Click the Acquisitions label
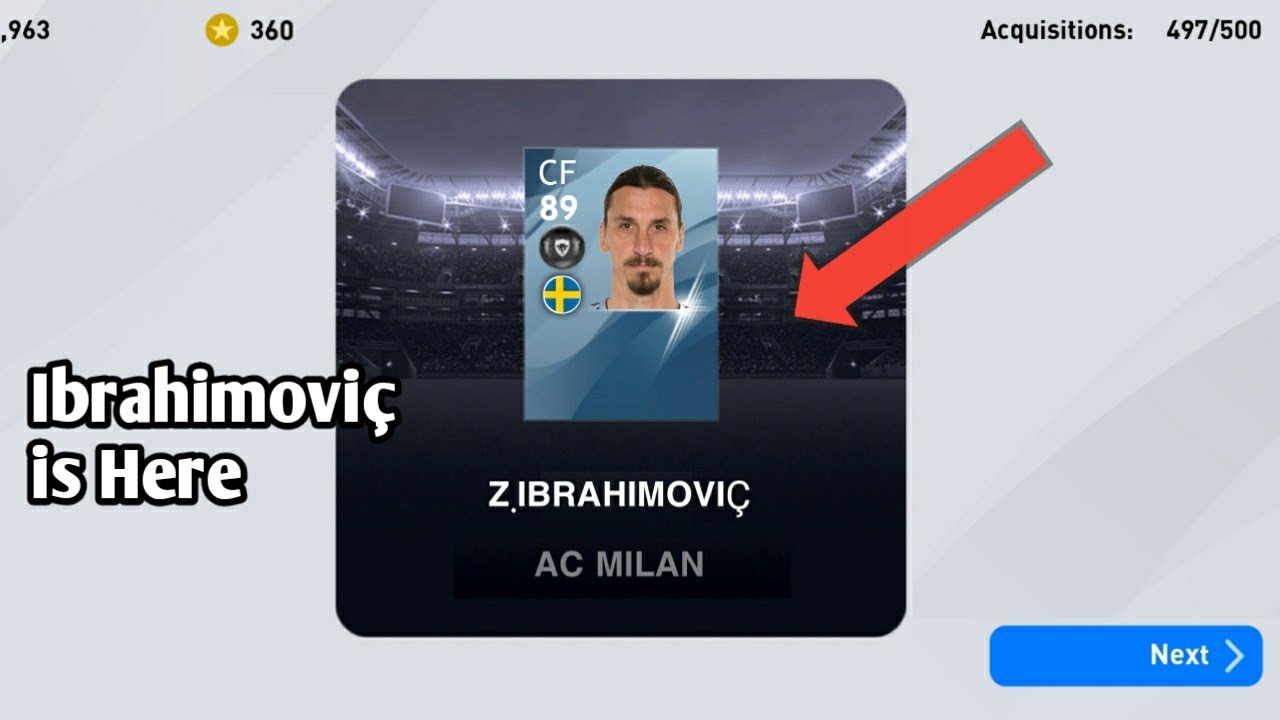Image resolution: width=1280 pixels, height=720 pixels. pos(1056,30)
